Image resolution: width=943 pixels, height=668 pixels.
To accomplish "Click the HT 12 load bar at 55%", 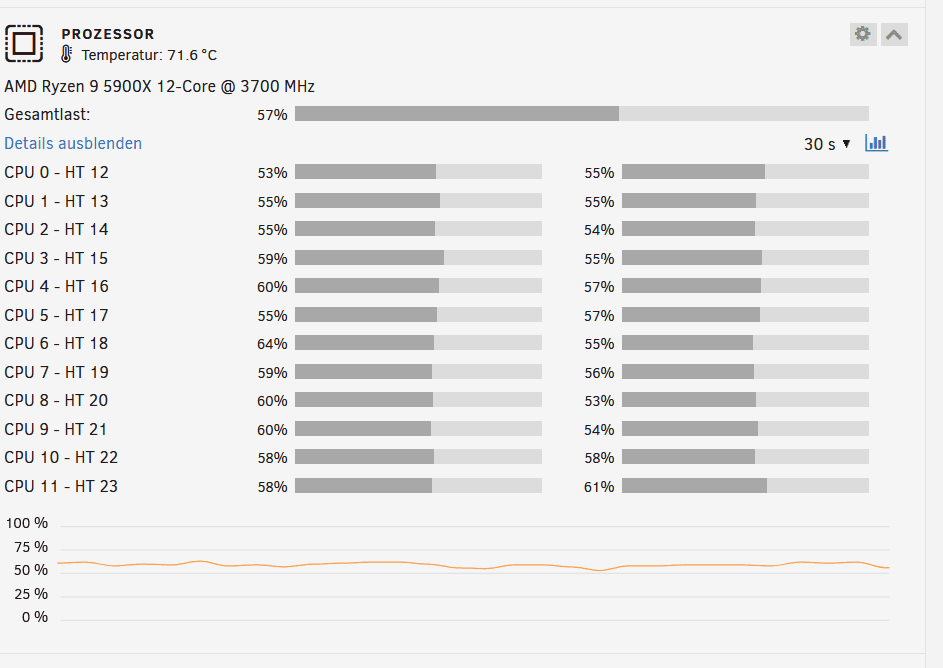I will 745,172.
